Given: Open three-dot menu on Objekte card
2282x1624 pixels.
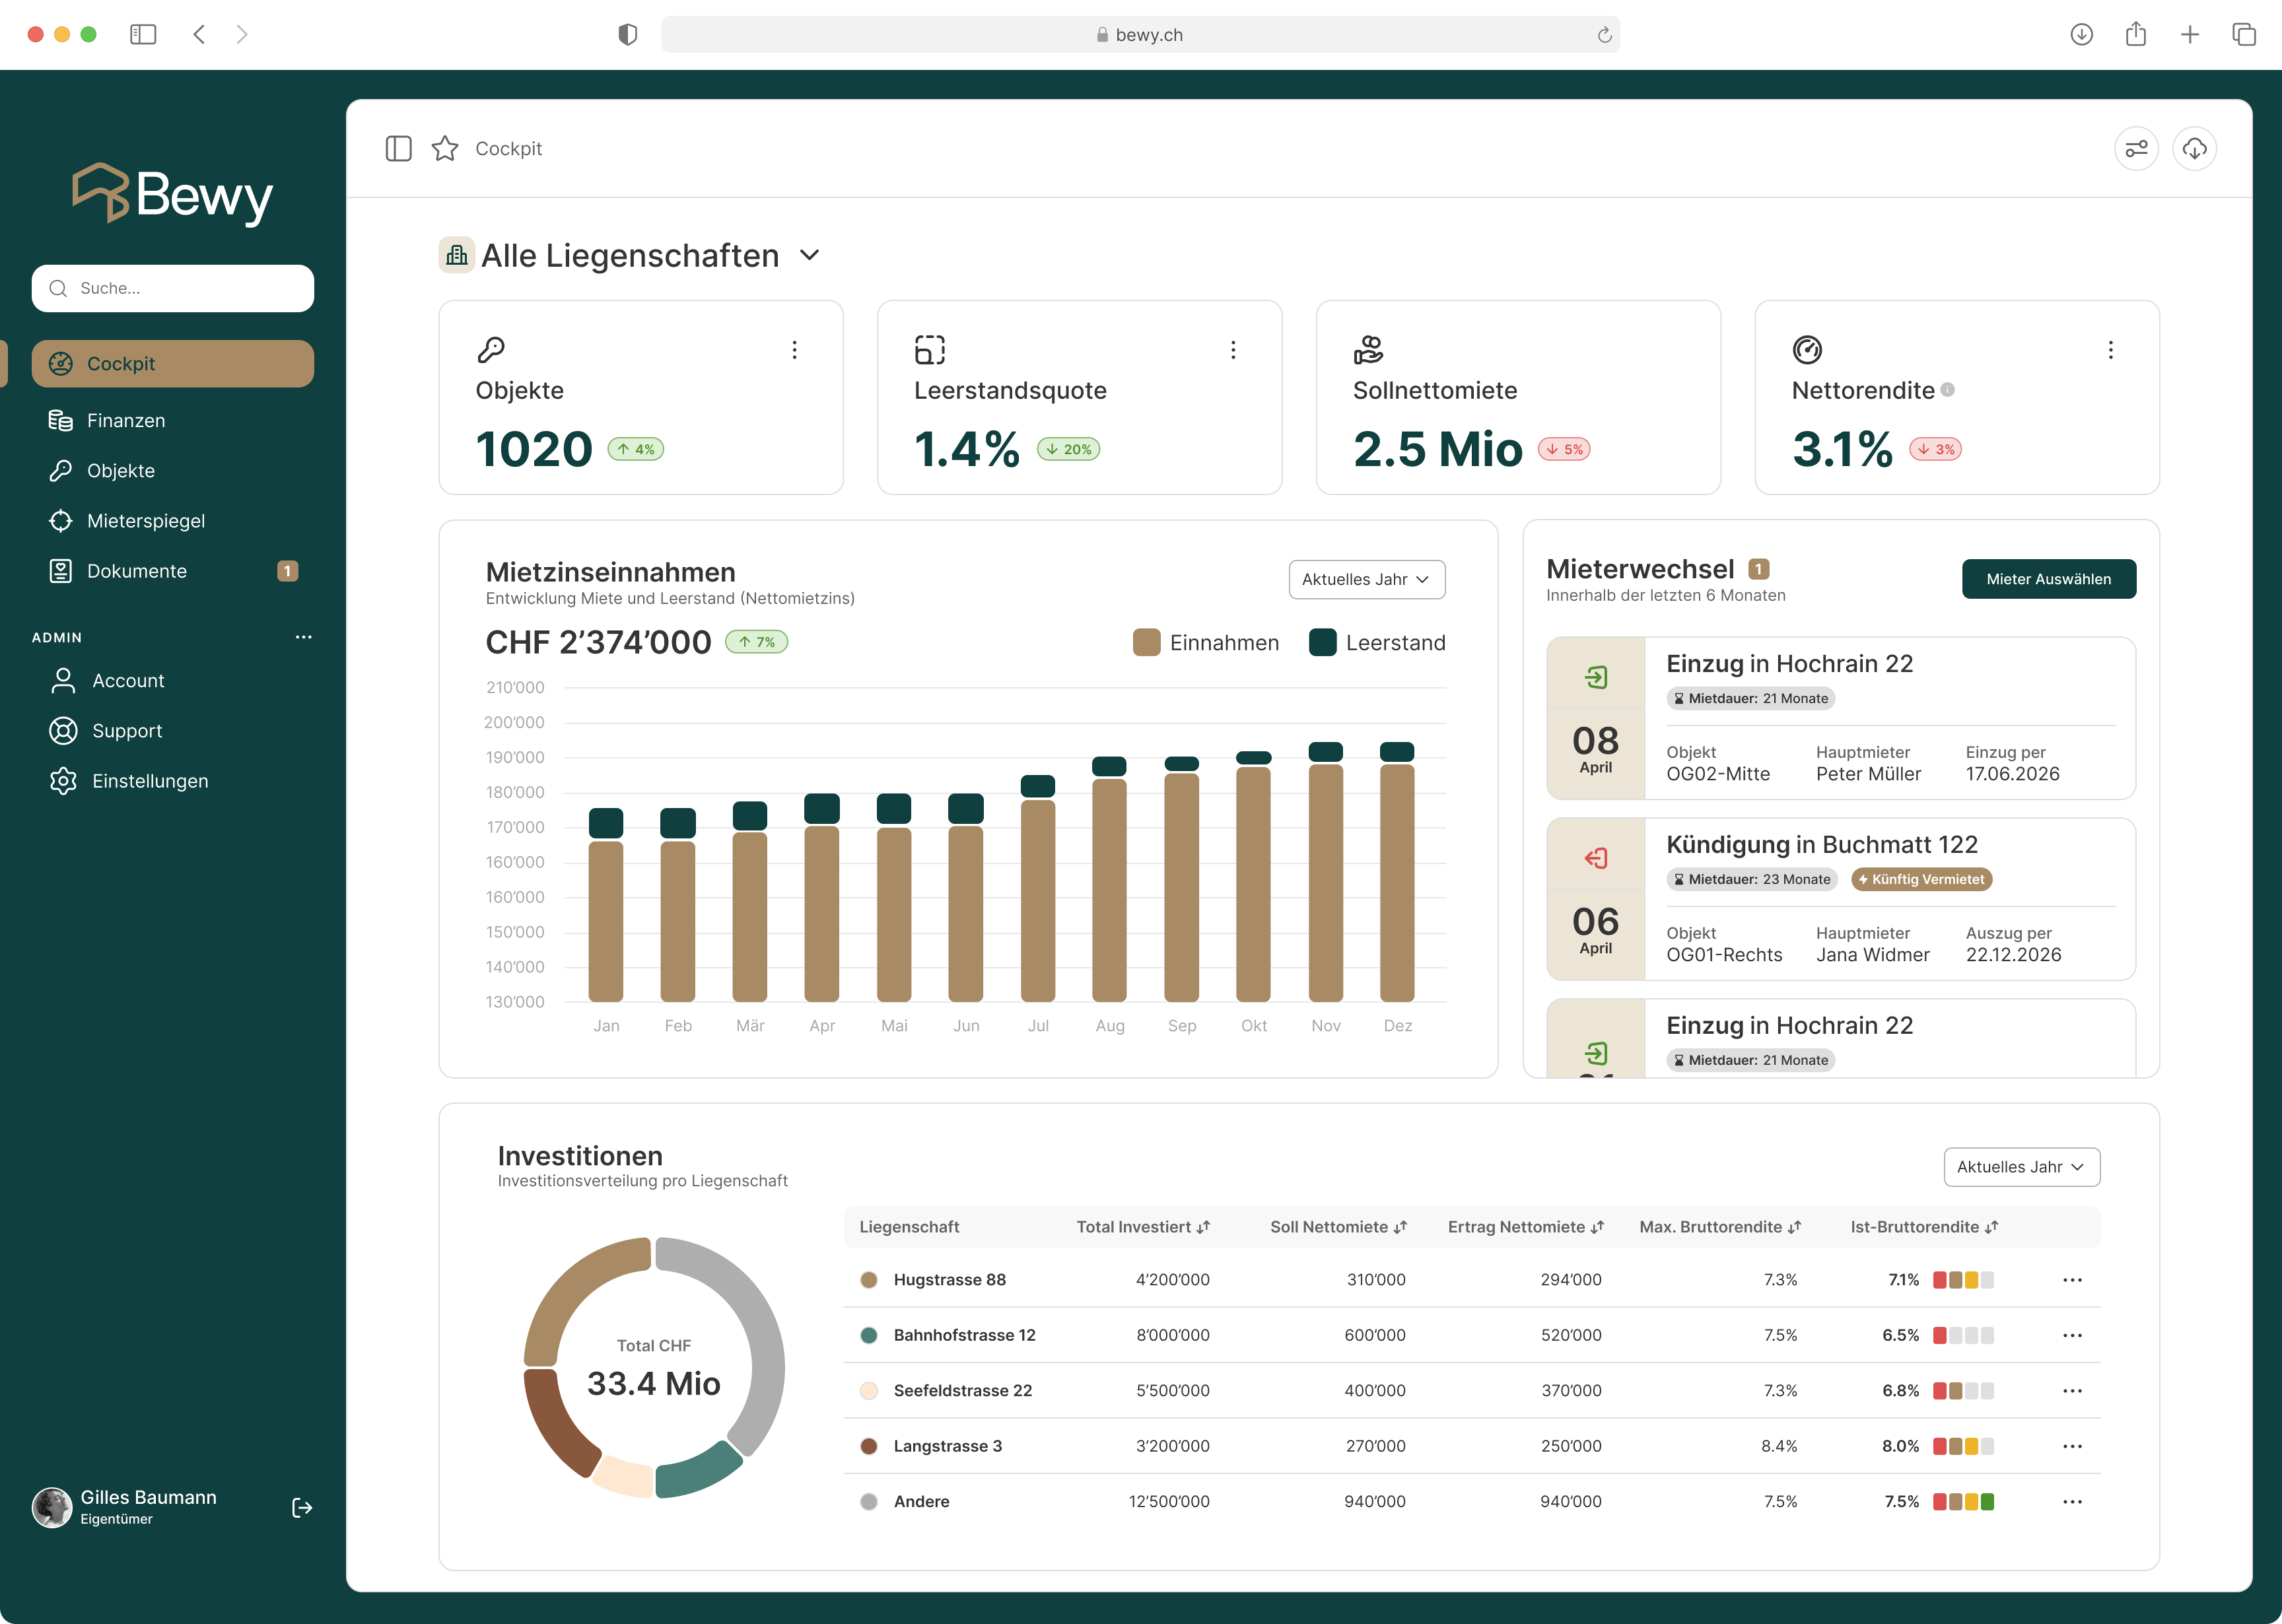Looking at the screenshot, I should pos(794,350).
